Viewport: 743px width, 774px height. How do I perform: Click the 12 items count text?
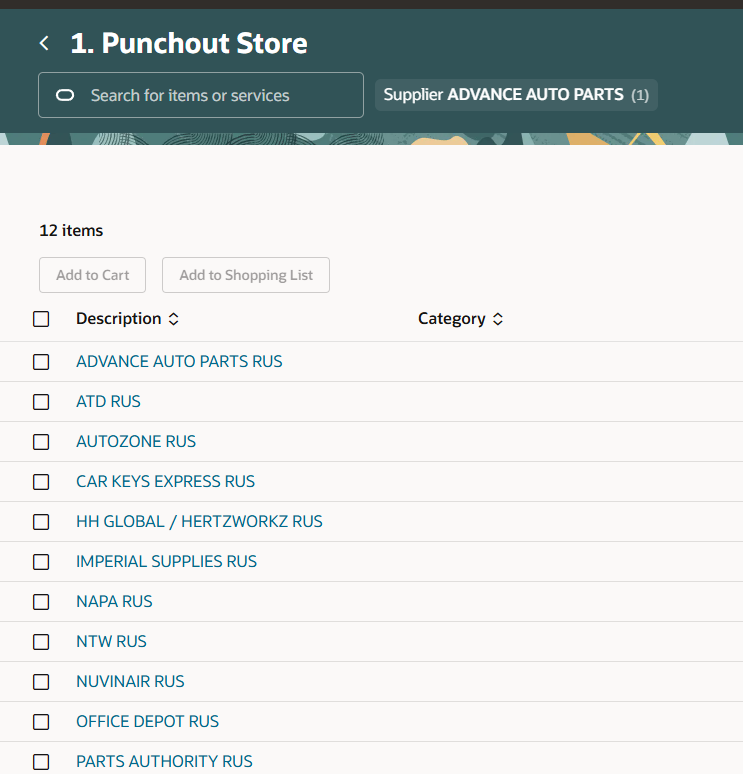pos(71,231)
